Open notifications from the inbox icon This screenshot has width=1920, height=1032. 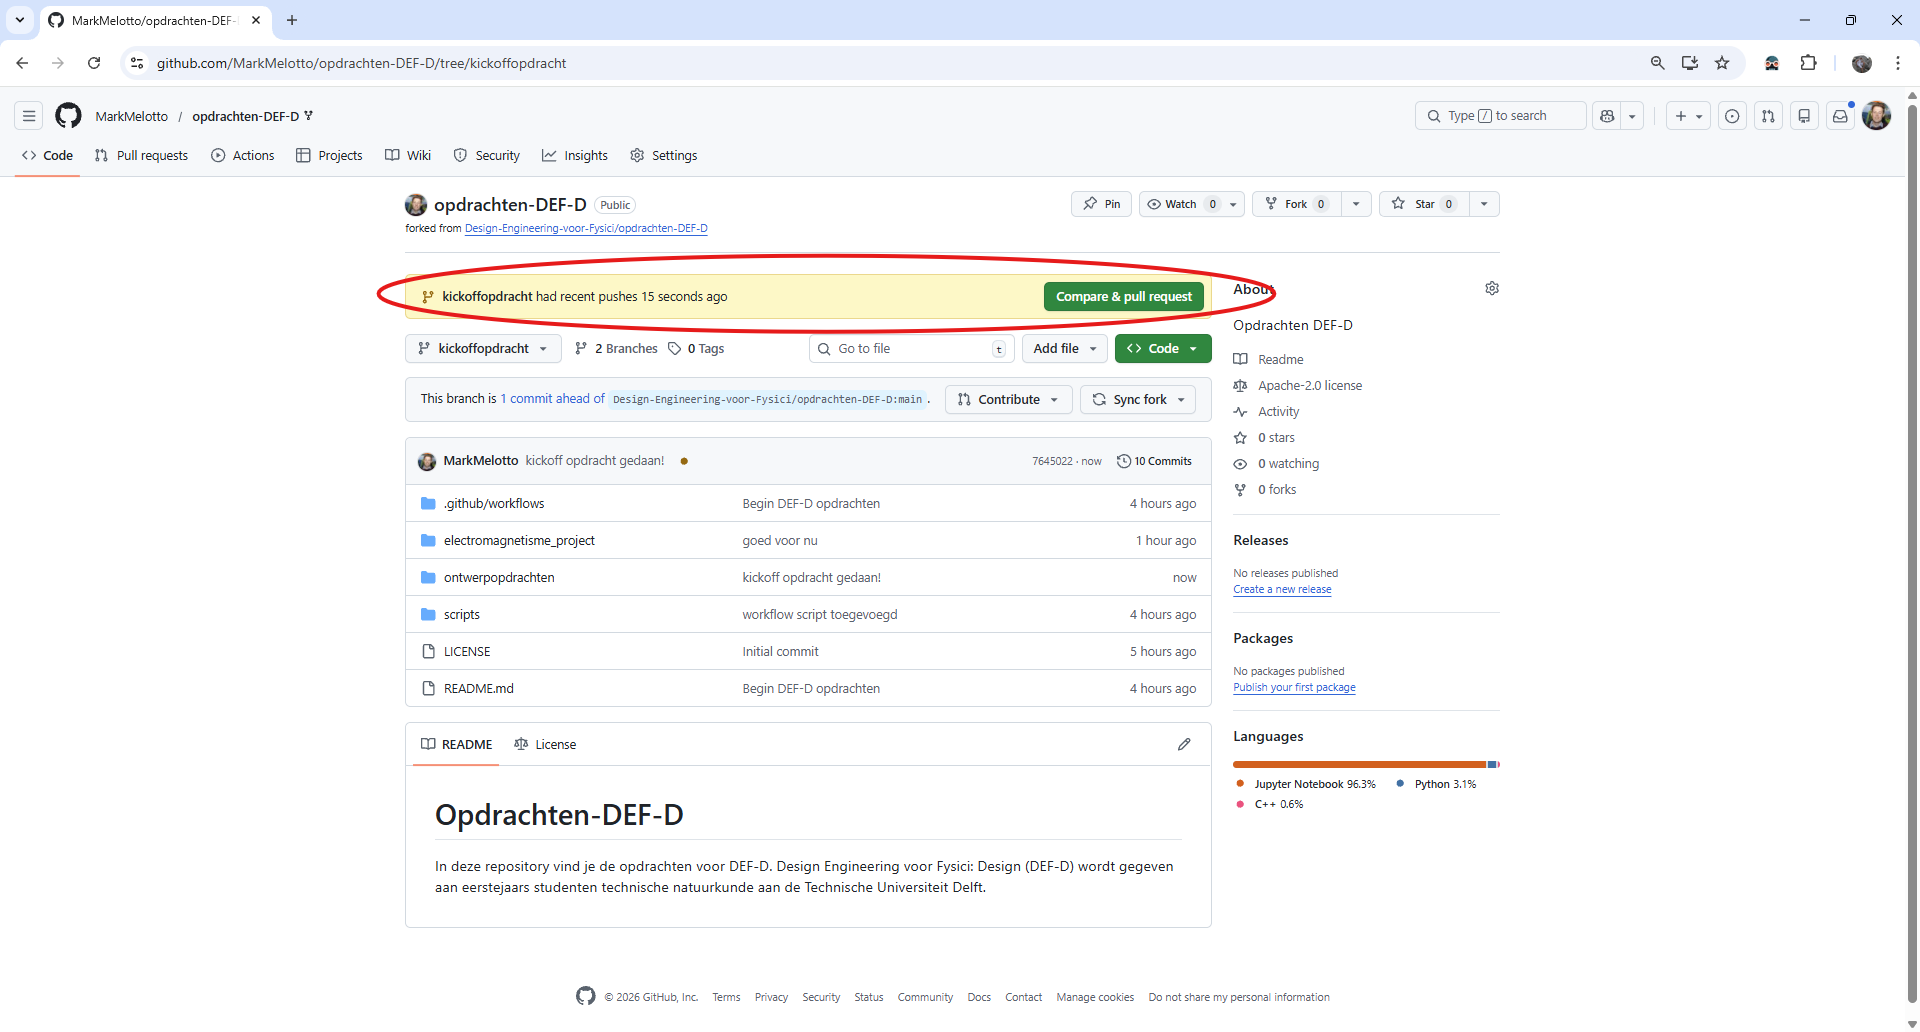(x=1841, y=115)
